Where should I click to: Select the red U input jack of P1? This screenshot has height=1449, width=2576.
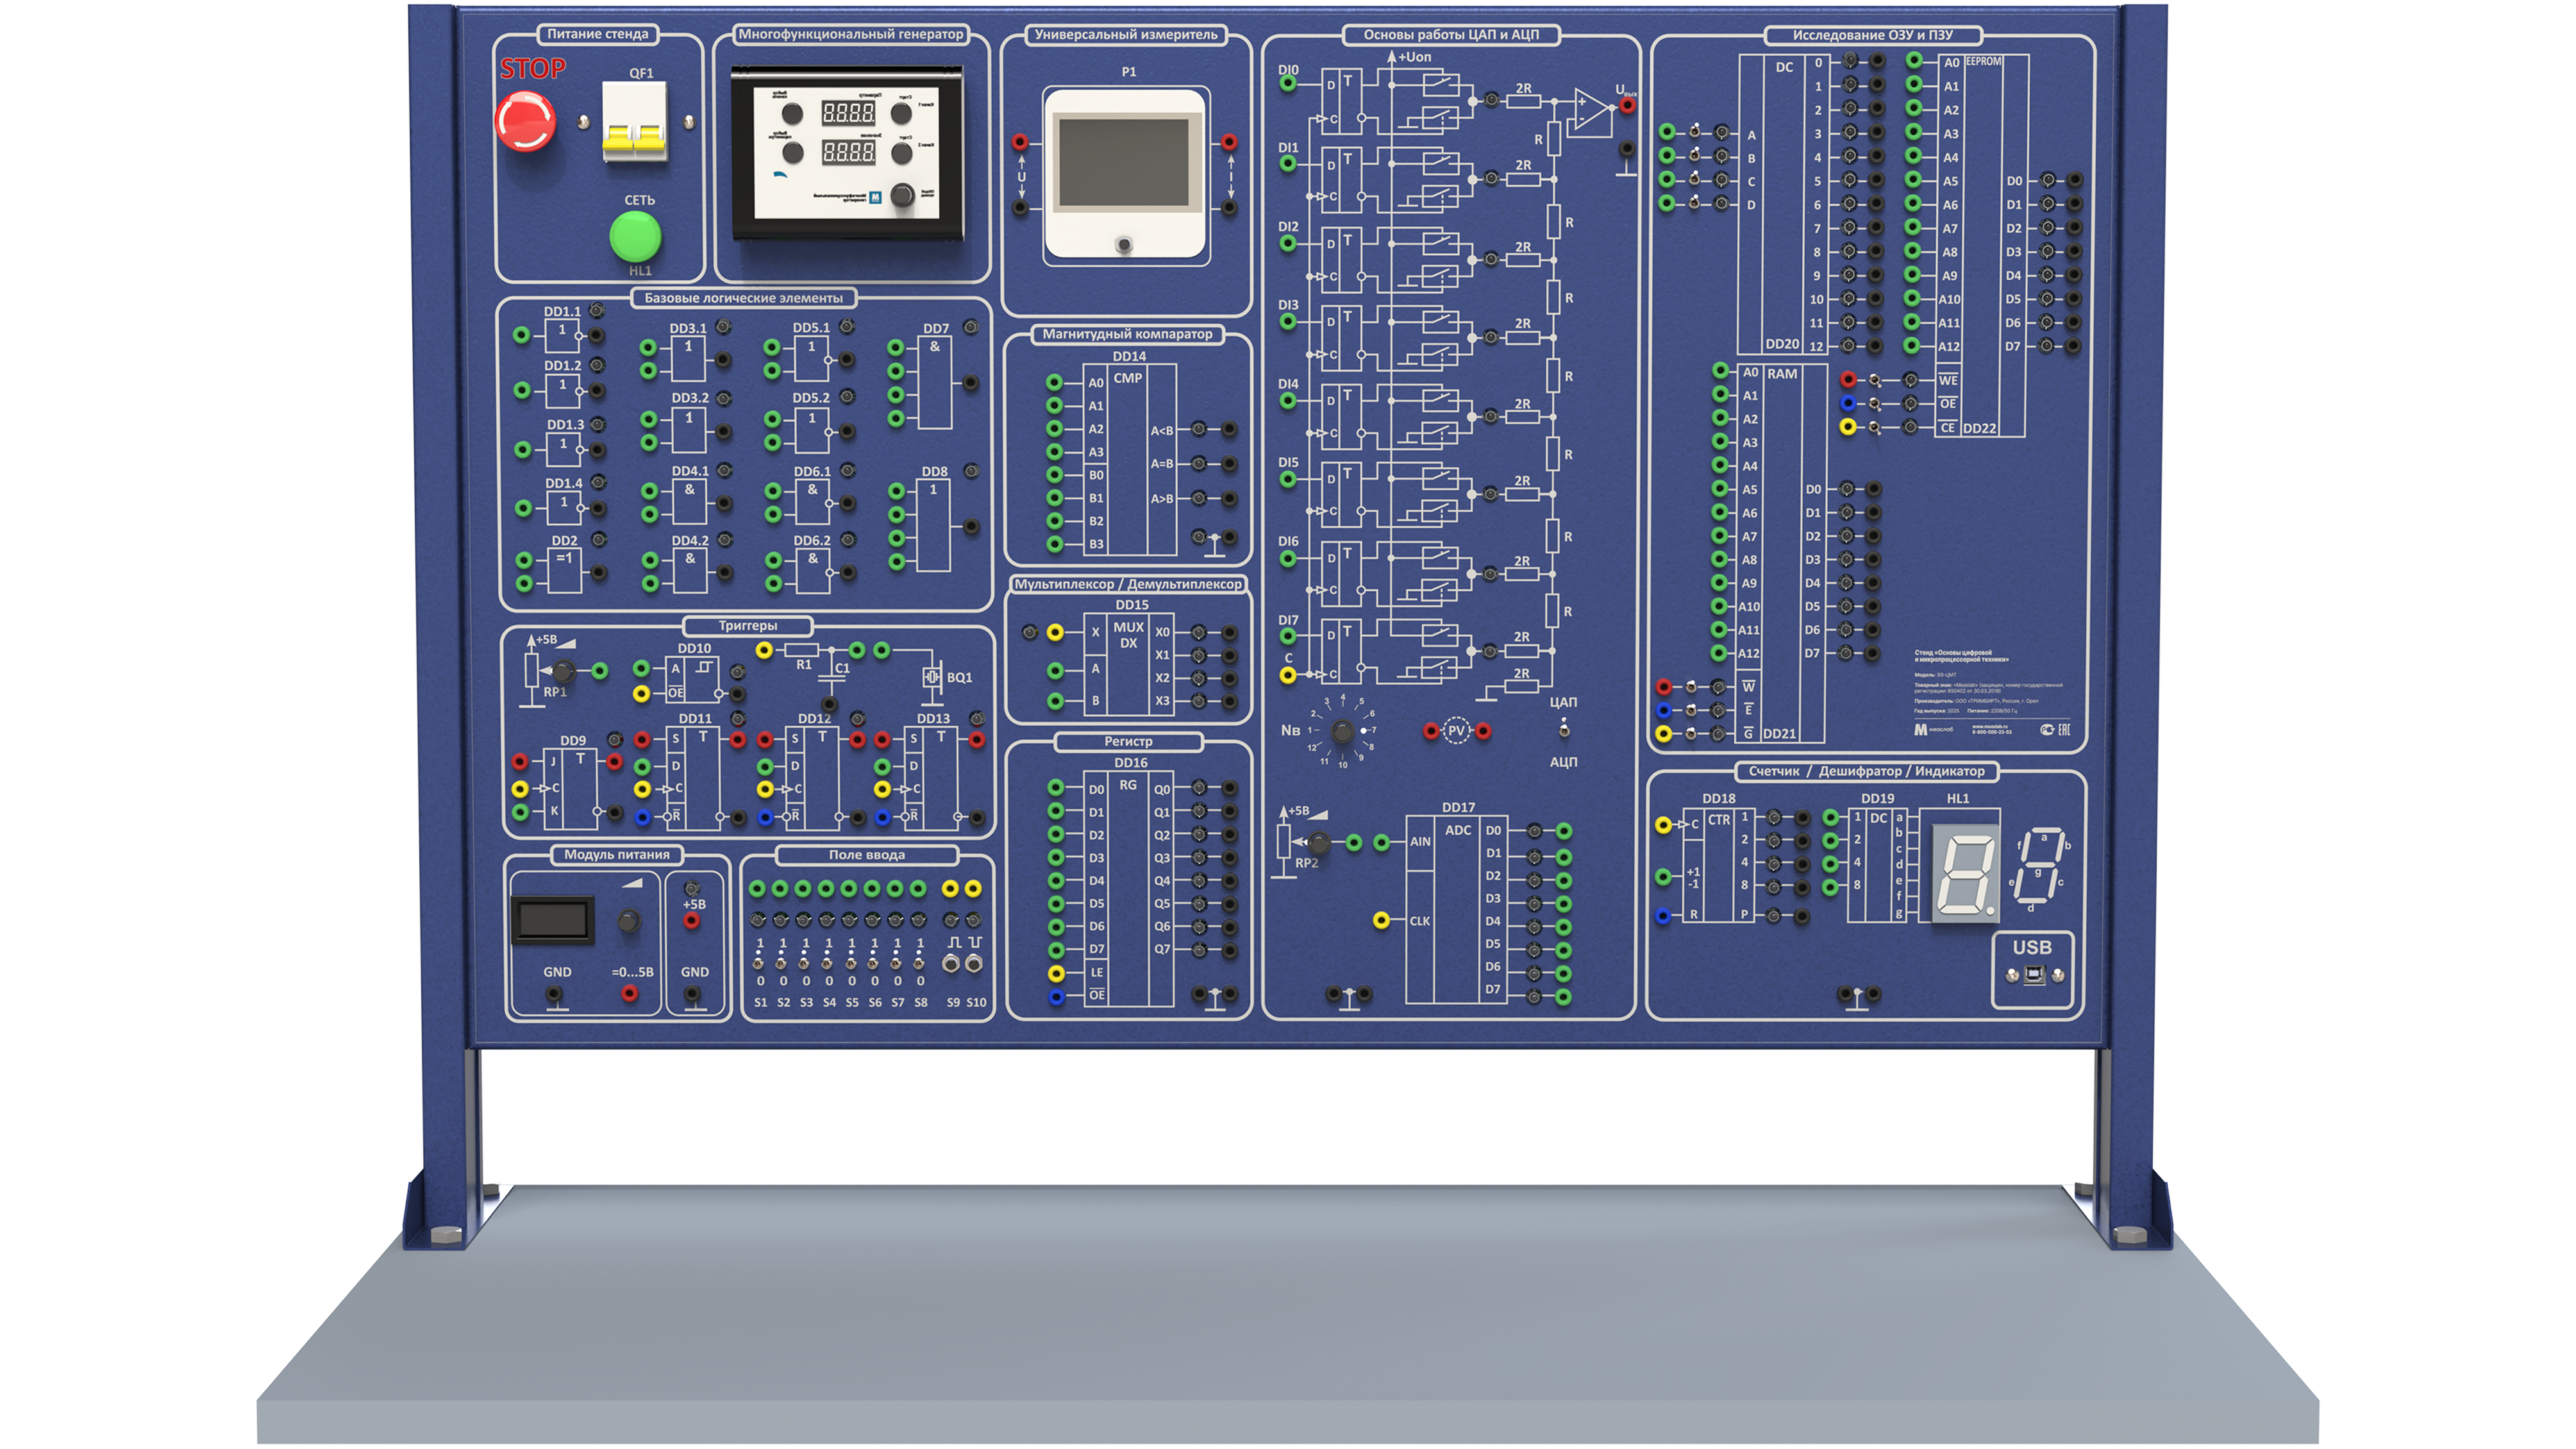[1020, 142]
